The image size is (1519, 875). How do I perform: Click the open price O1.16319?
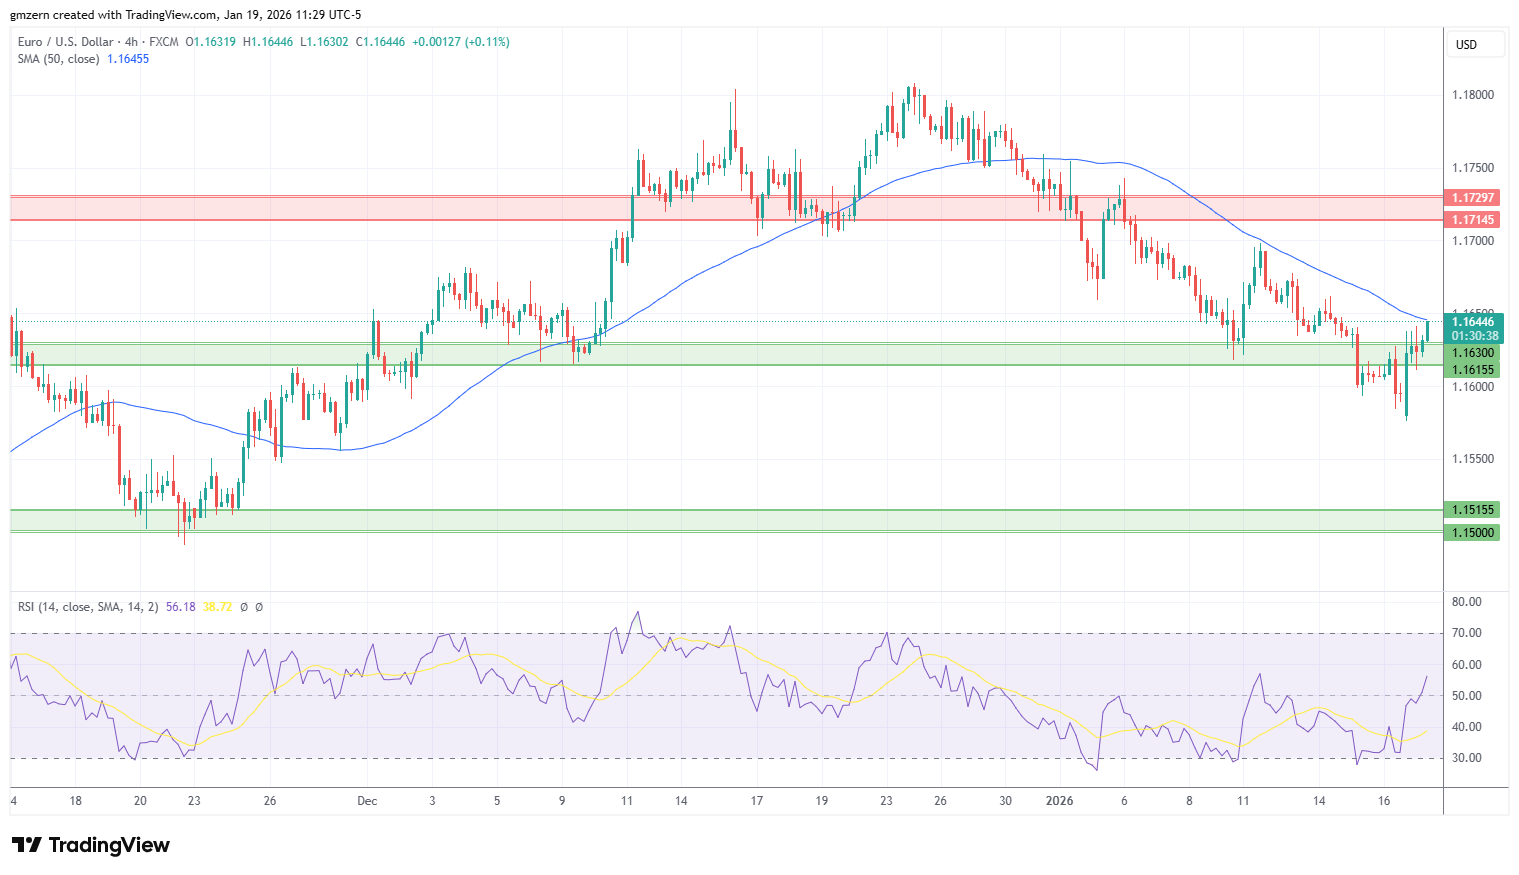coord(211,42)
